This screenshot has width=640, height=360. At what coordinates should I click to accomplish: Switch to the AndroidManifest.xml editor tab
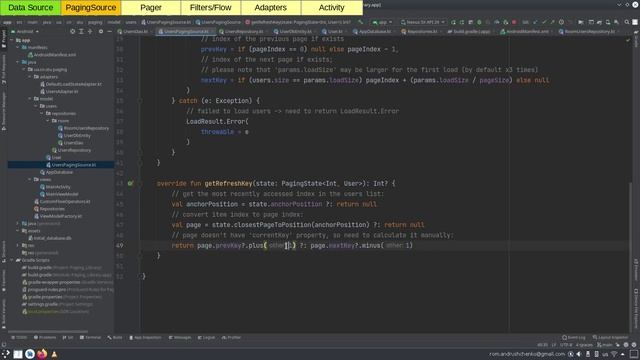point(526,31)
